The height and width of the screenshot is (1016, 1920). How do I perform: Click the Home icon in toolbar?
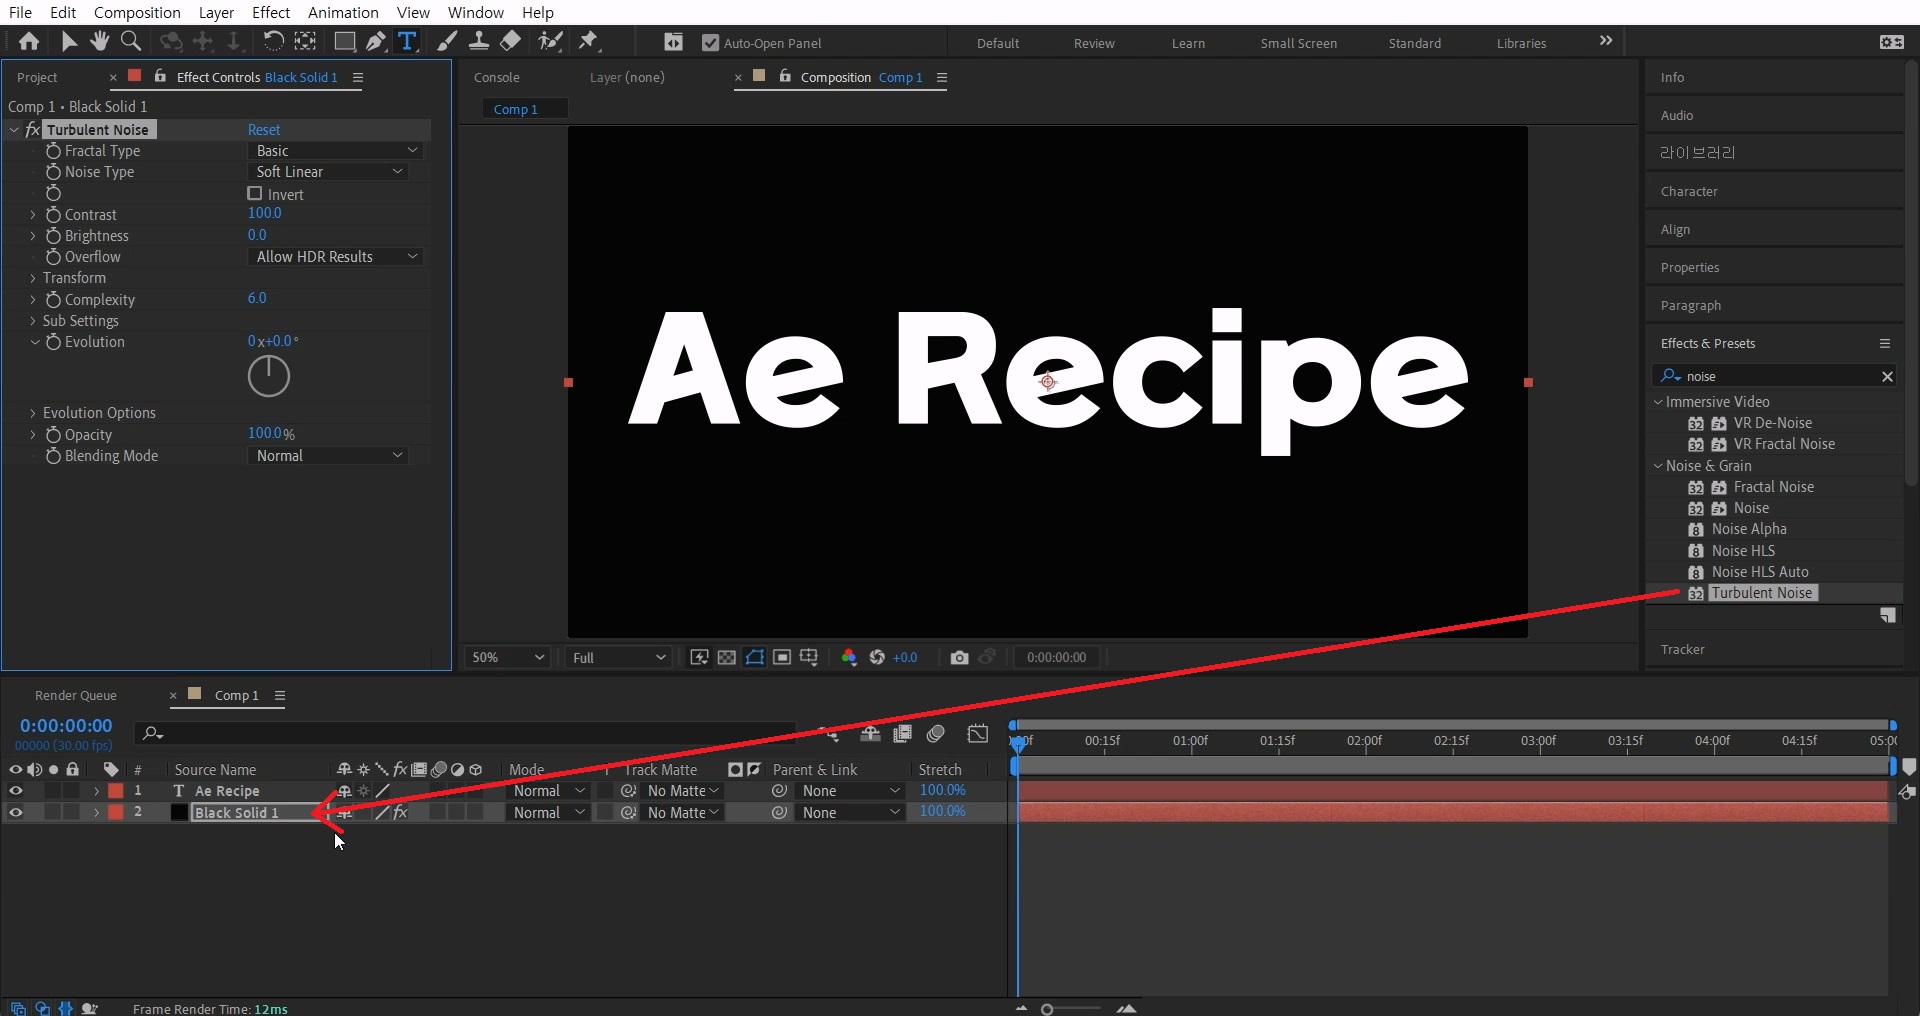coord(29,41)
